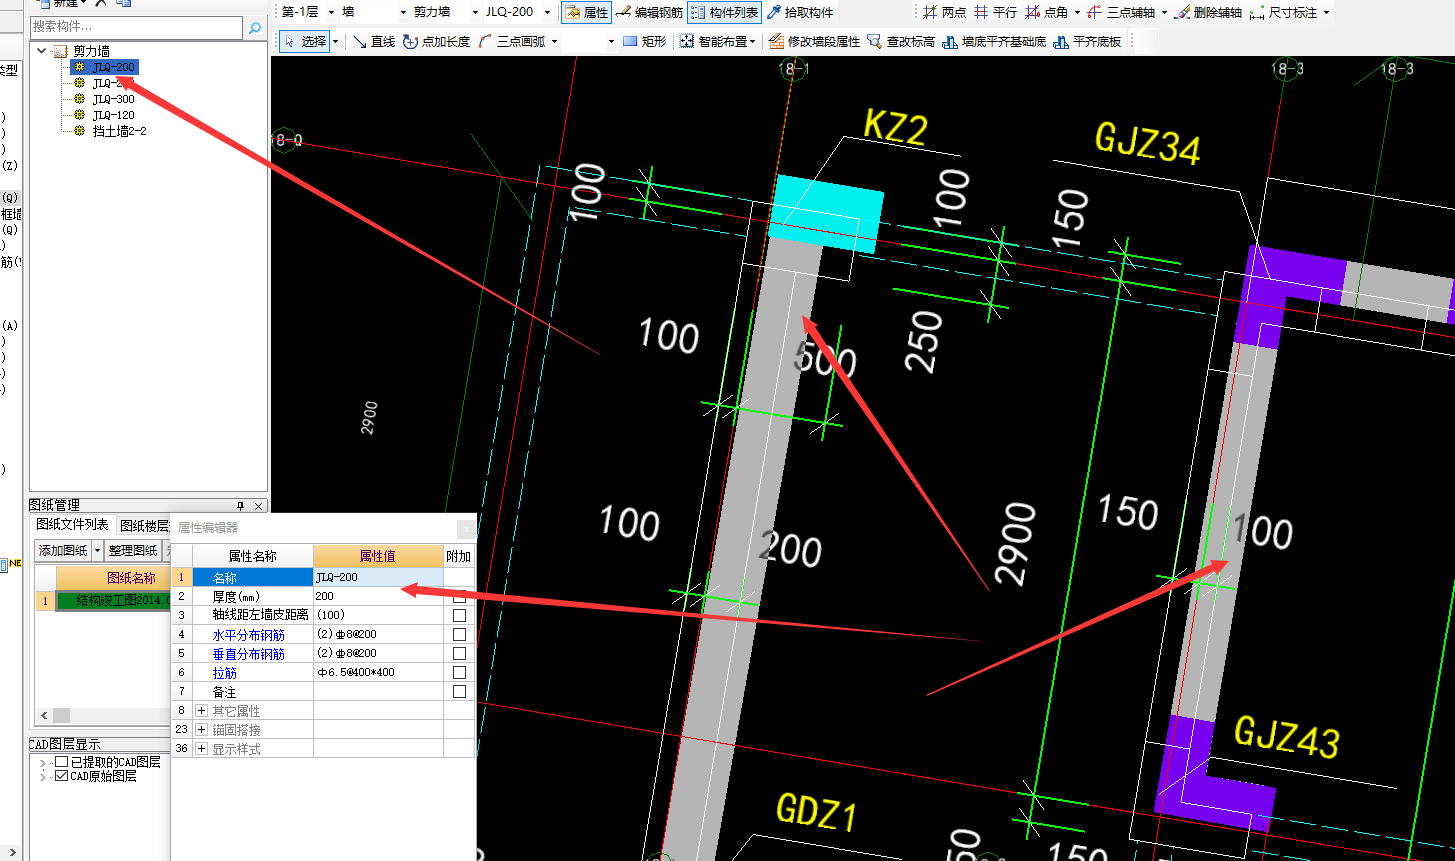Click the 拉筋 property link
Viewport: 1455px width, 861px height.
tap(224, 673)
